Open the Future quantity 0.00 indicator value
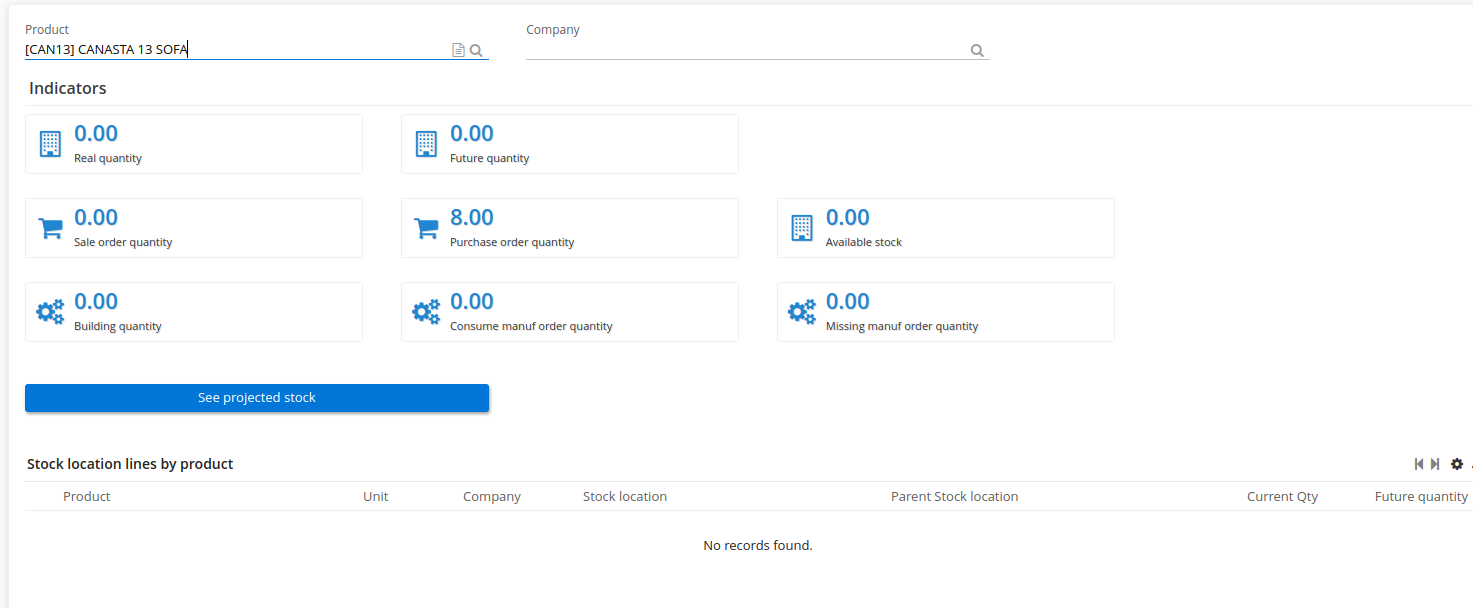Viewport: 1473px width, 608px height. (x=472, y=134)
